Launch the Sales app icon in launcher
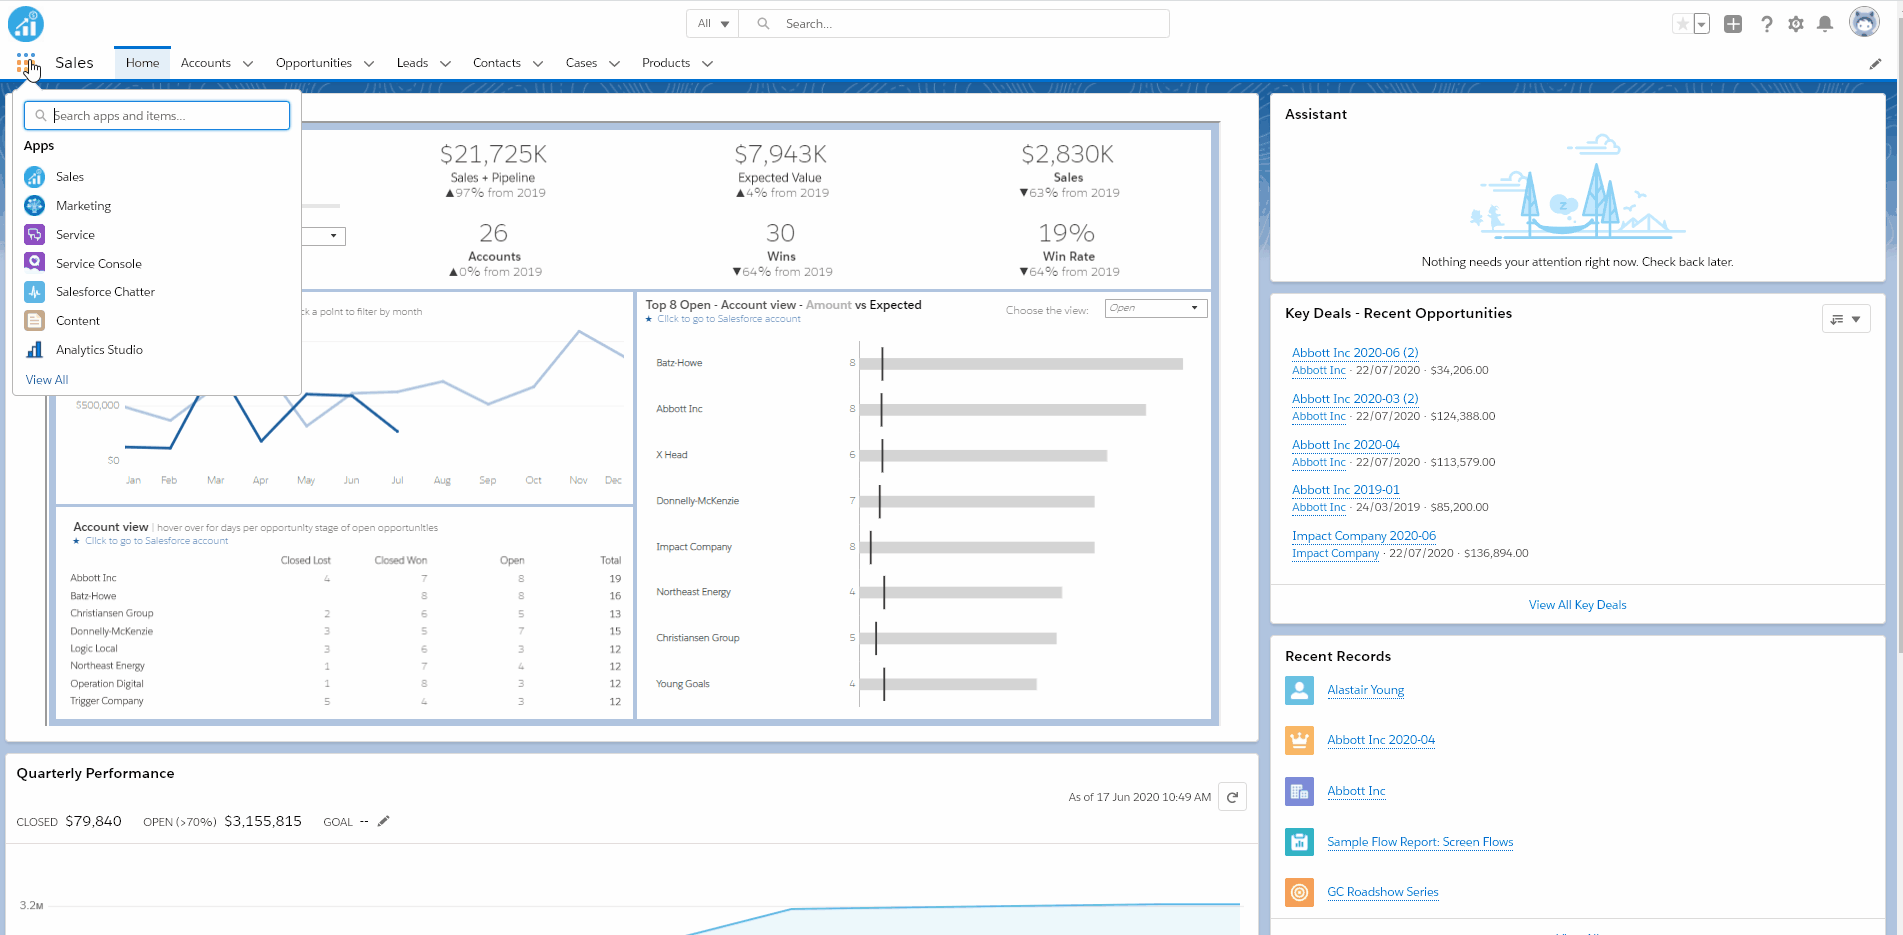 point(35,177)
